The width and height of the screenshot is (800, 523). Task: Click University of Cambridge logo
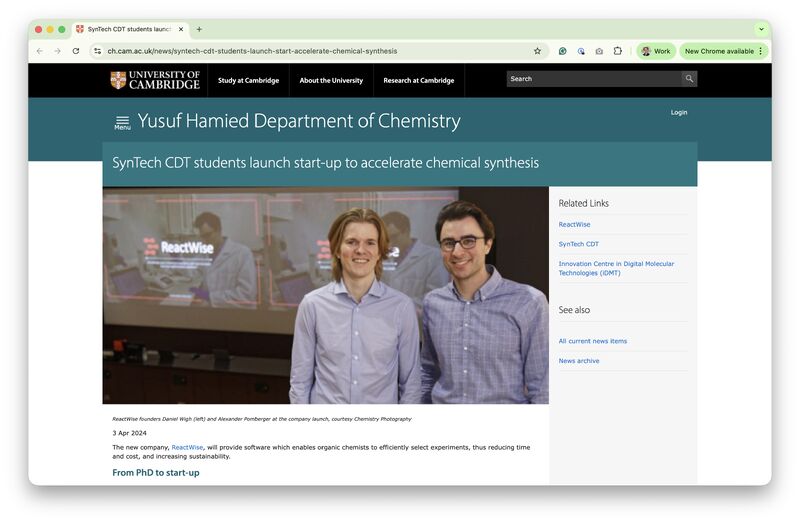pyautogui.click(x=155, y=80)
